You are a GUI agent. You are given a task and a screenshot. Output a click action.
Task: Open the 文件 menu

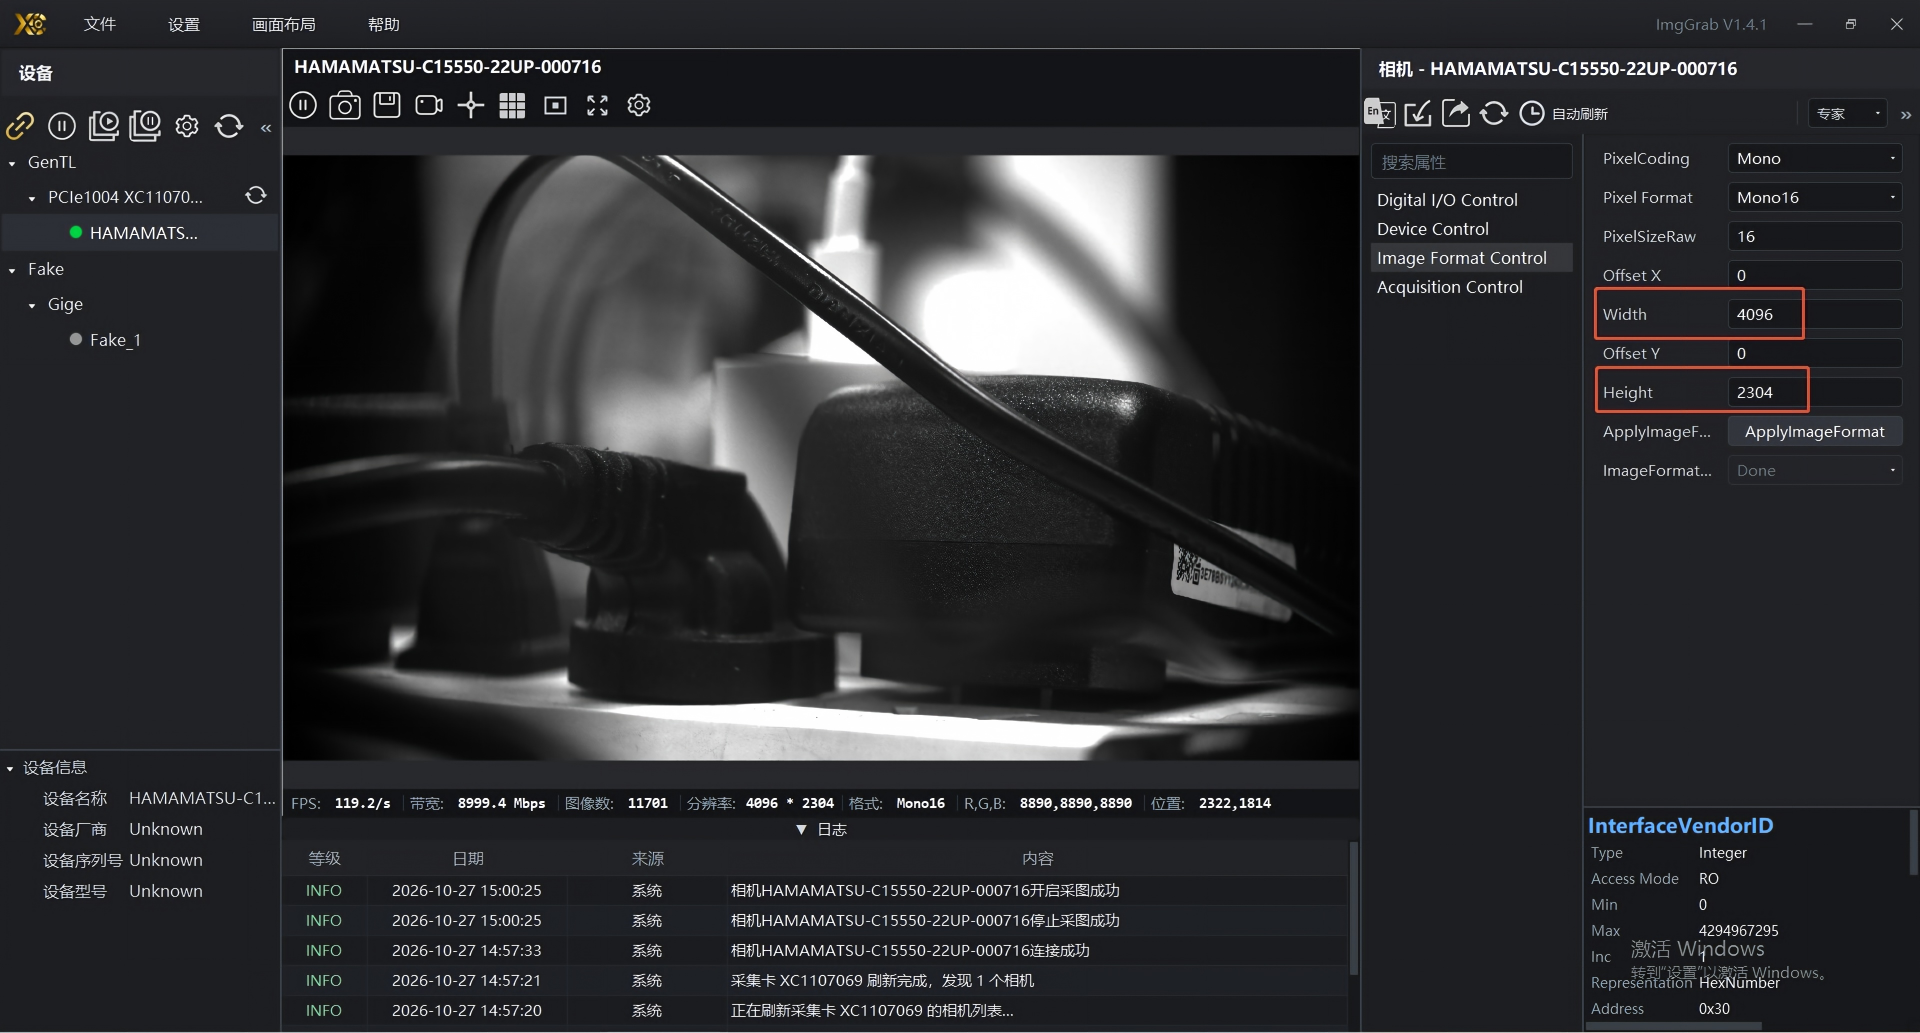[x=100, y=24]
